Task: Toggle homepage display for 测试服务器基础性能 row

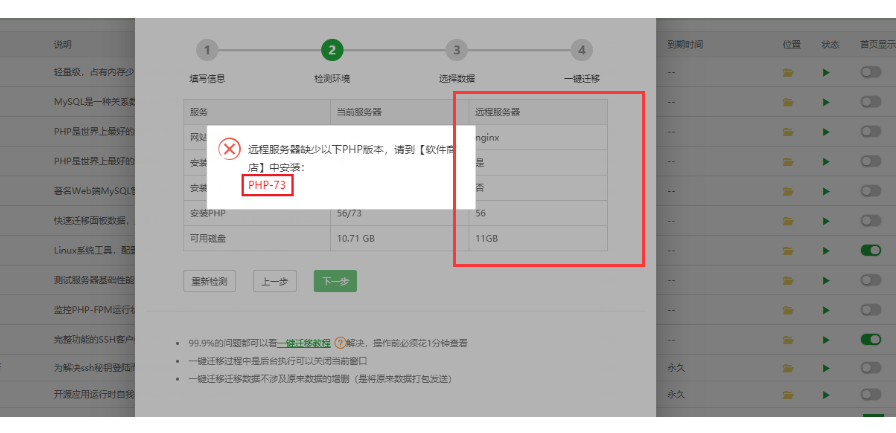Action: tap(871, 280)
